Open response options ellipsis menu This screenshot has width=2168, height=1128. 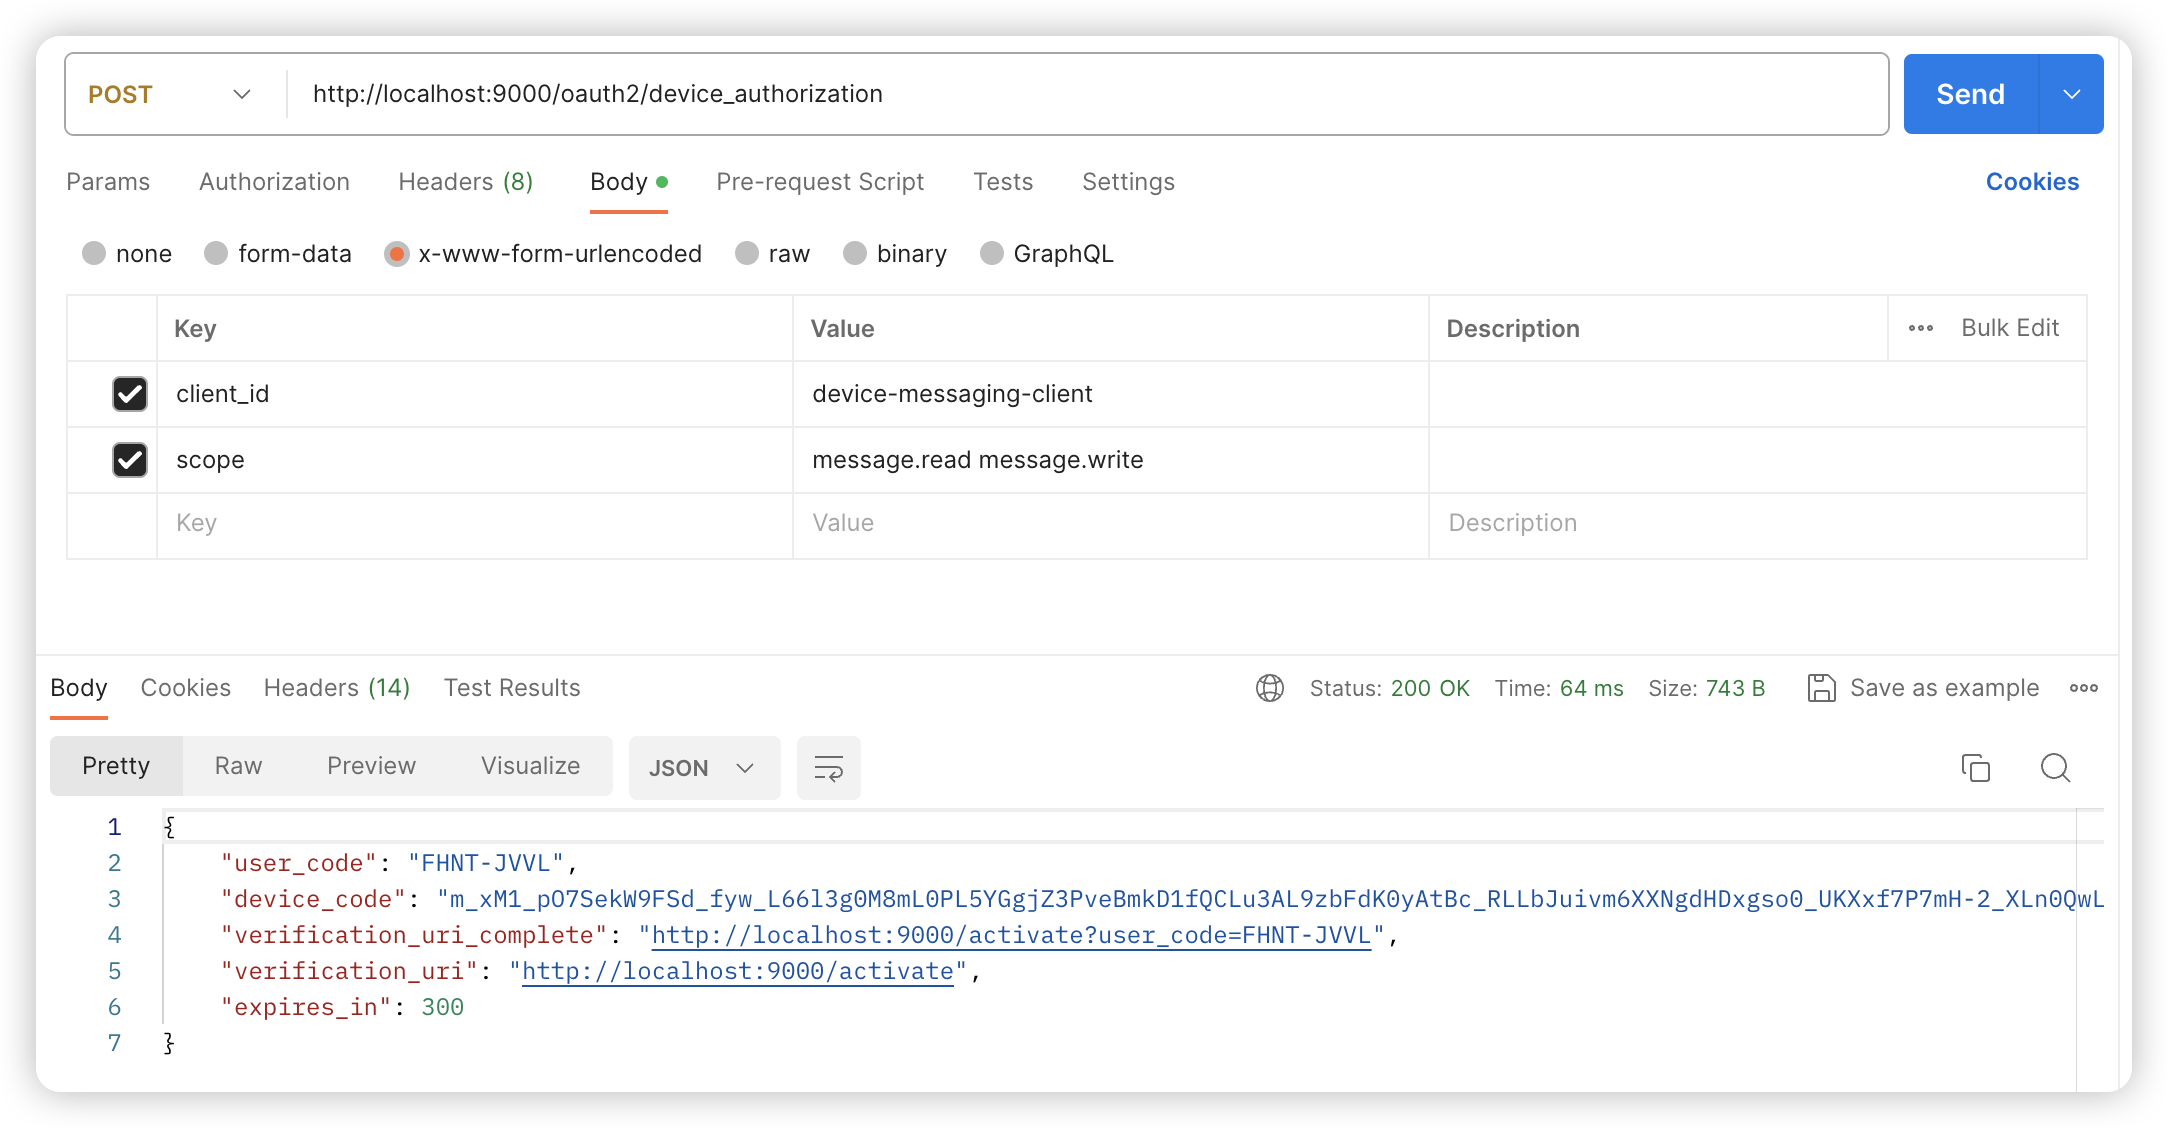click(2084, 688)
